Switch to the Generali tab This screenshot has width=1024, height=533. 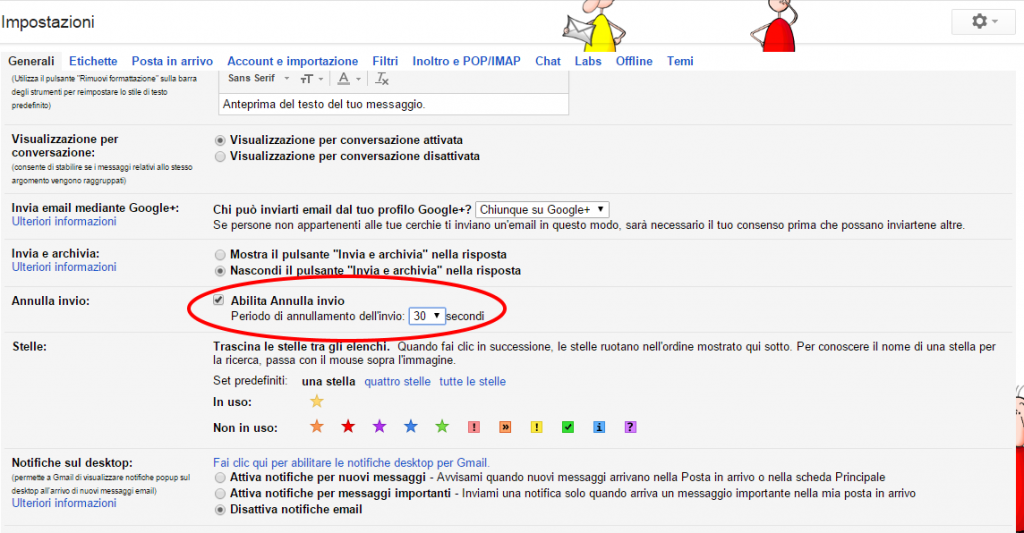[31, 61]
